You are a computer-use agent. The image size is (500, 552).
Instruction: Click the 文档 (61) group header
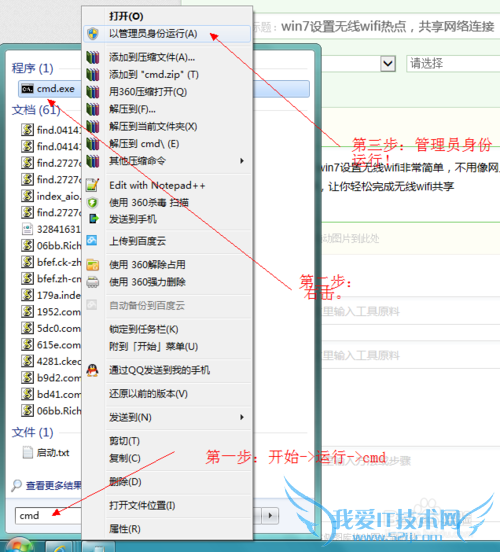[x=36, y=110]
